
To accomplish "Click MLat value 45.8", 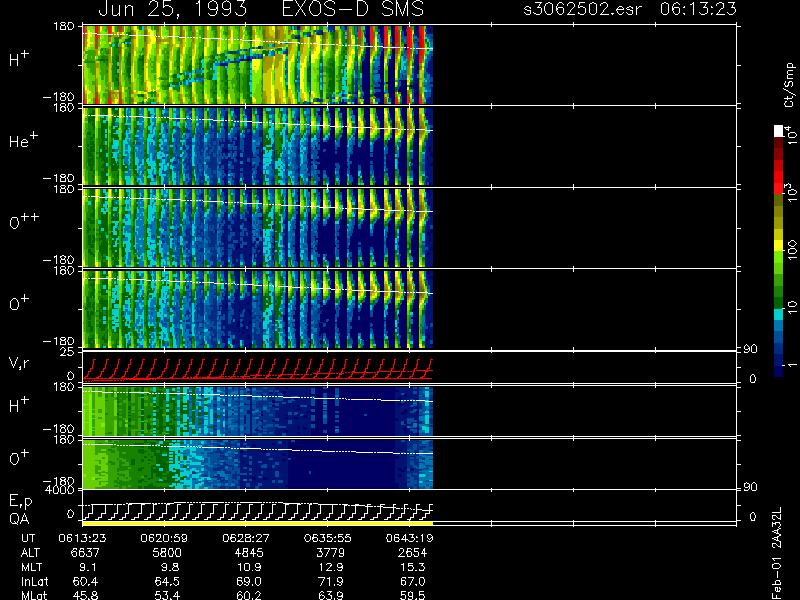I will (x=85, y=595).
